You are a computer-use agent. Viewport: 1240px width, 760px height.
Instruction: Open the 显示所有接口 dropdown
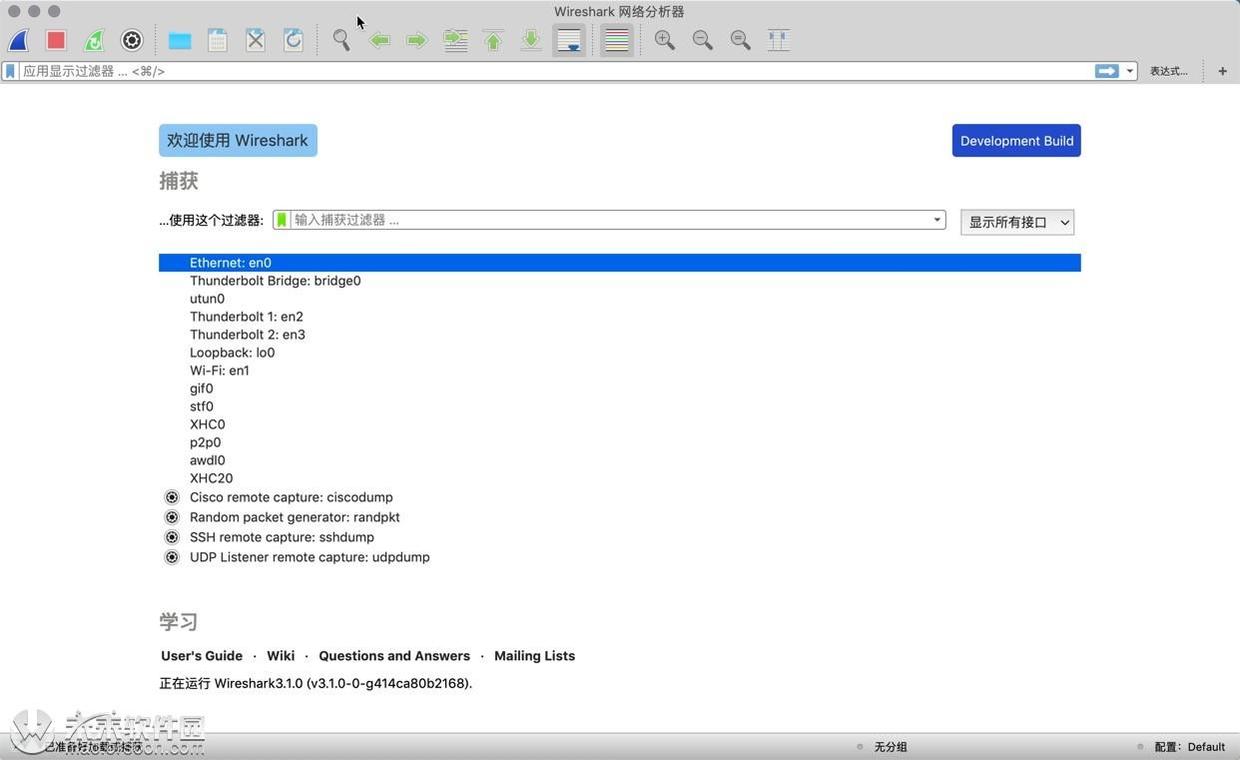point(1017,222)
